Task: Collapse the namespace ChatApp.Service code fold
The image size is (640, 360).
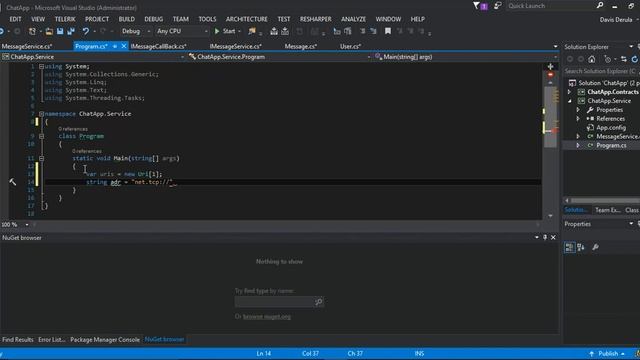Action: [x=41, y=114]
